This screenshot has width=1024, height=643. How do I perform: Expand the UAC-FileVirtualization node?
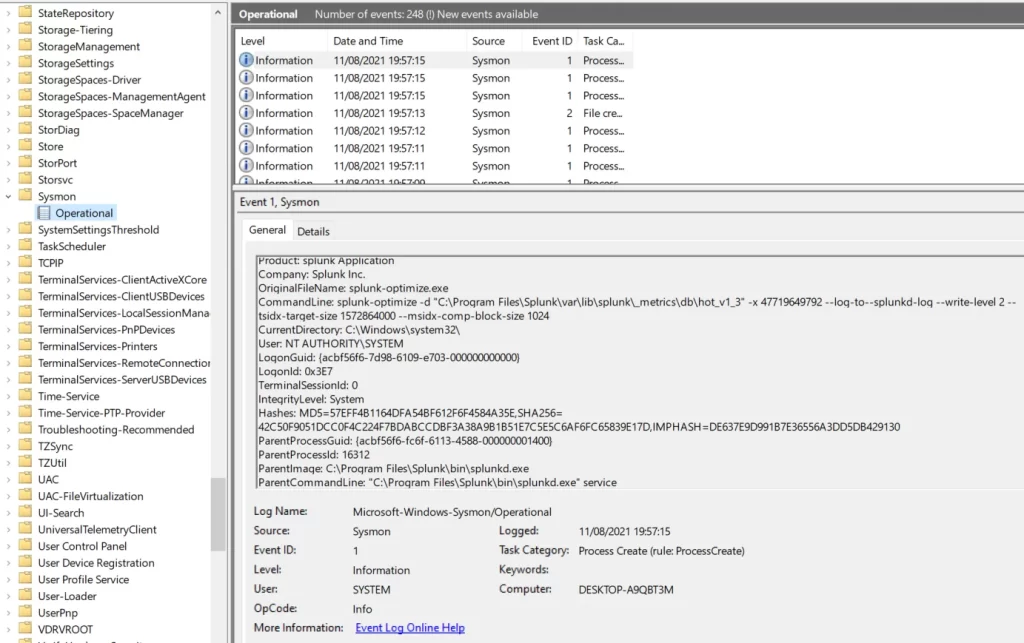8,496
